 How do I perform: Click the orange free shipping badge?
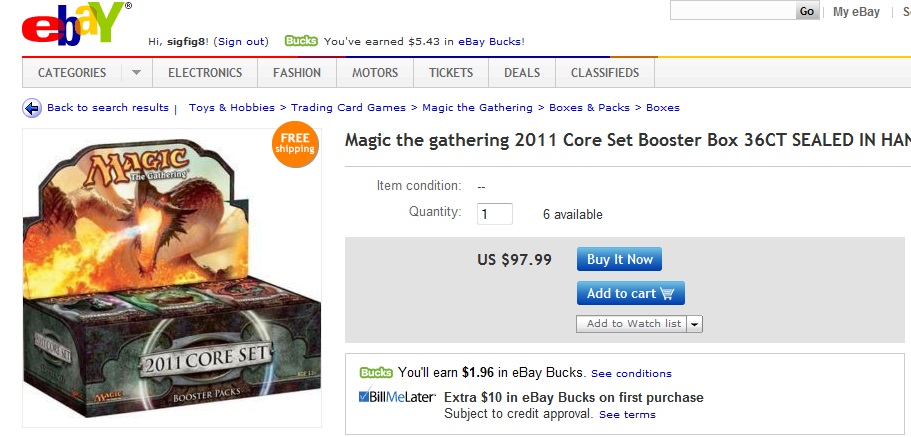pyautogui.click(x=294, y=143)
